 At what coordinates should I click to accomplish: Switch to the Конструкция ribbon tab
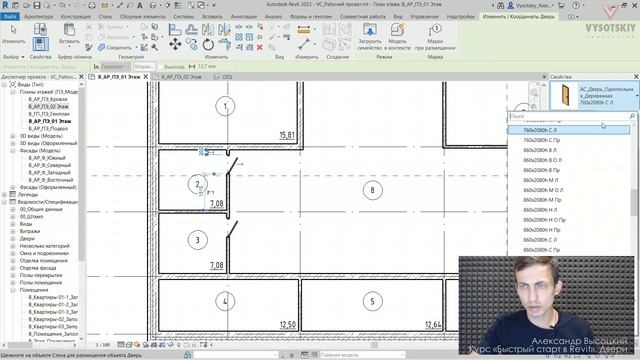click(76, 17)
